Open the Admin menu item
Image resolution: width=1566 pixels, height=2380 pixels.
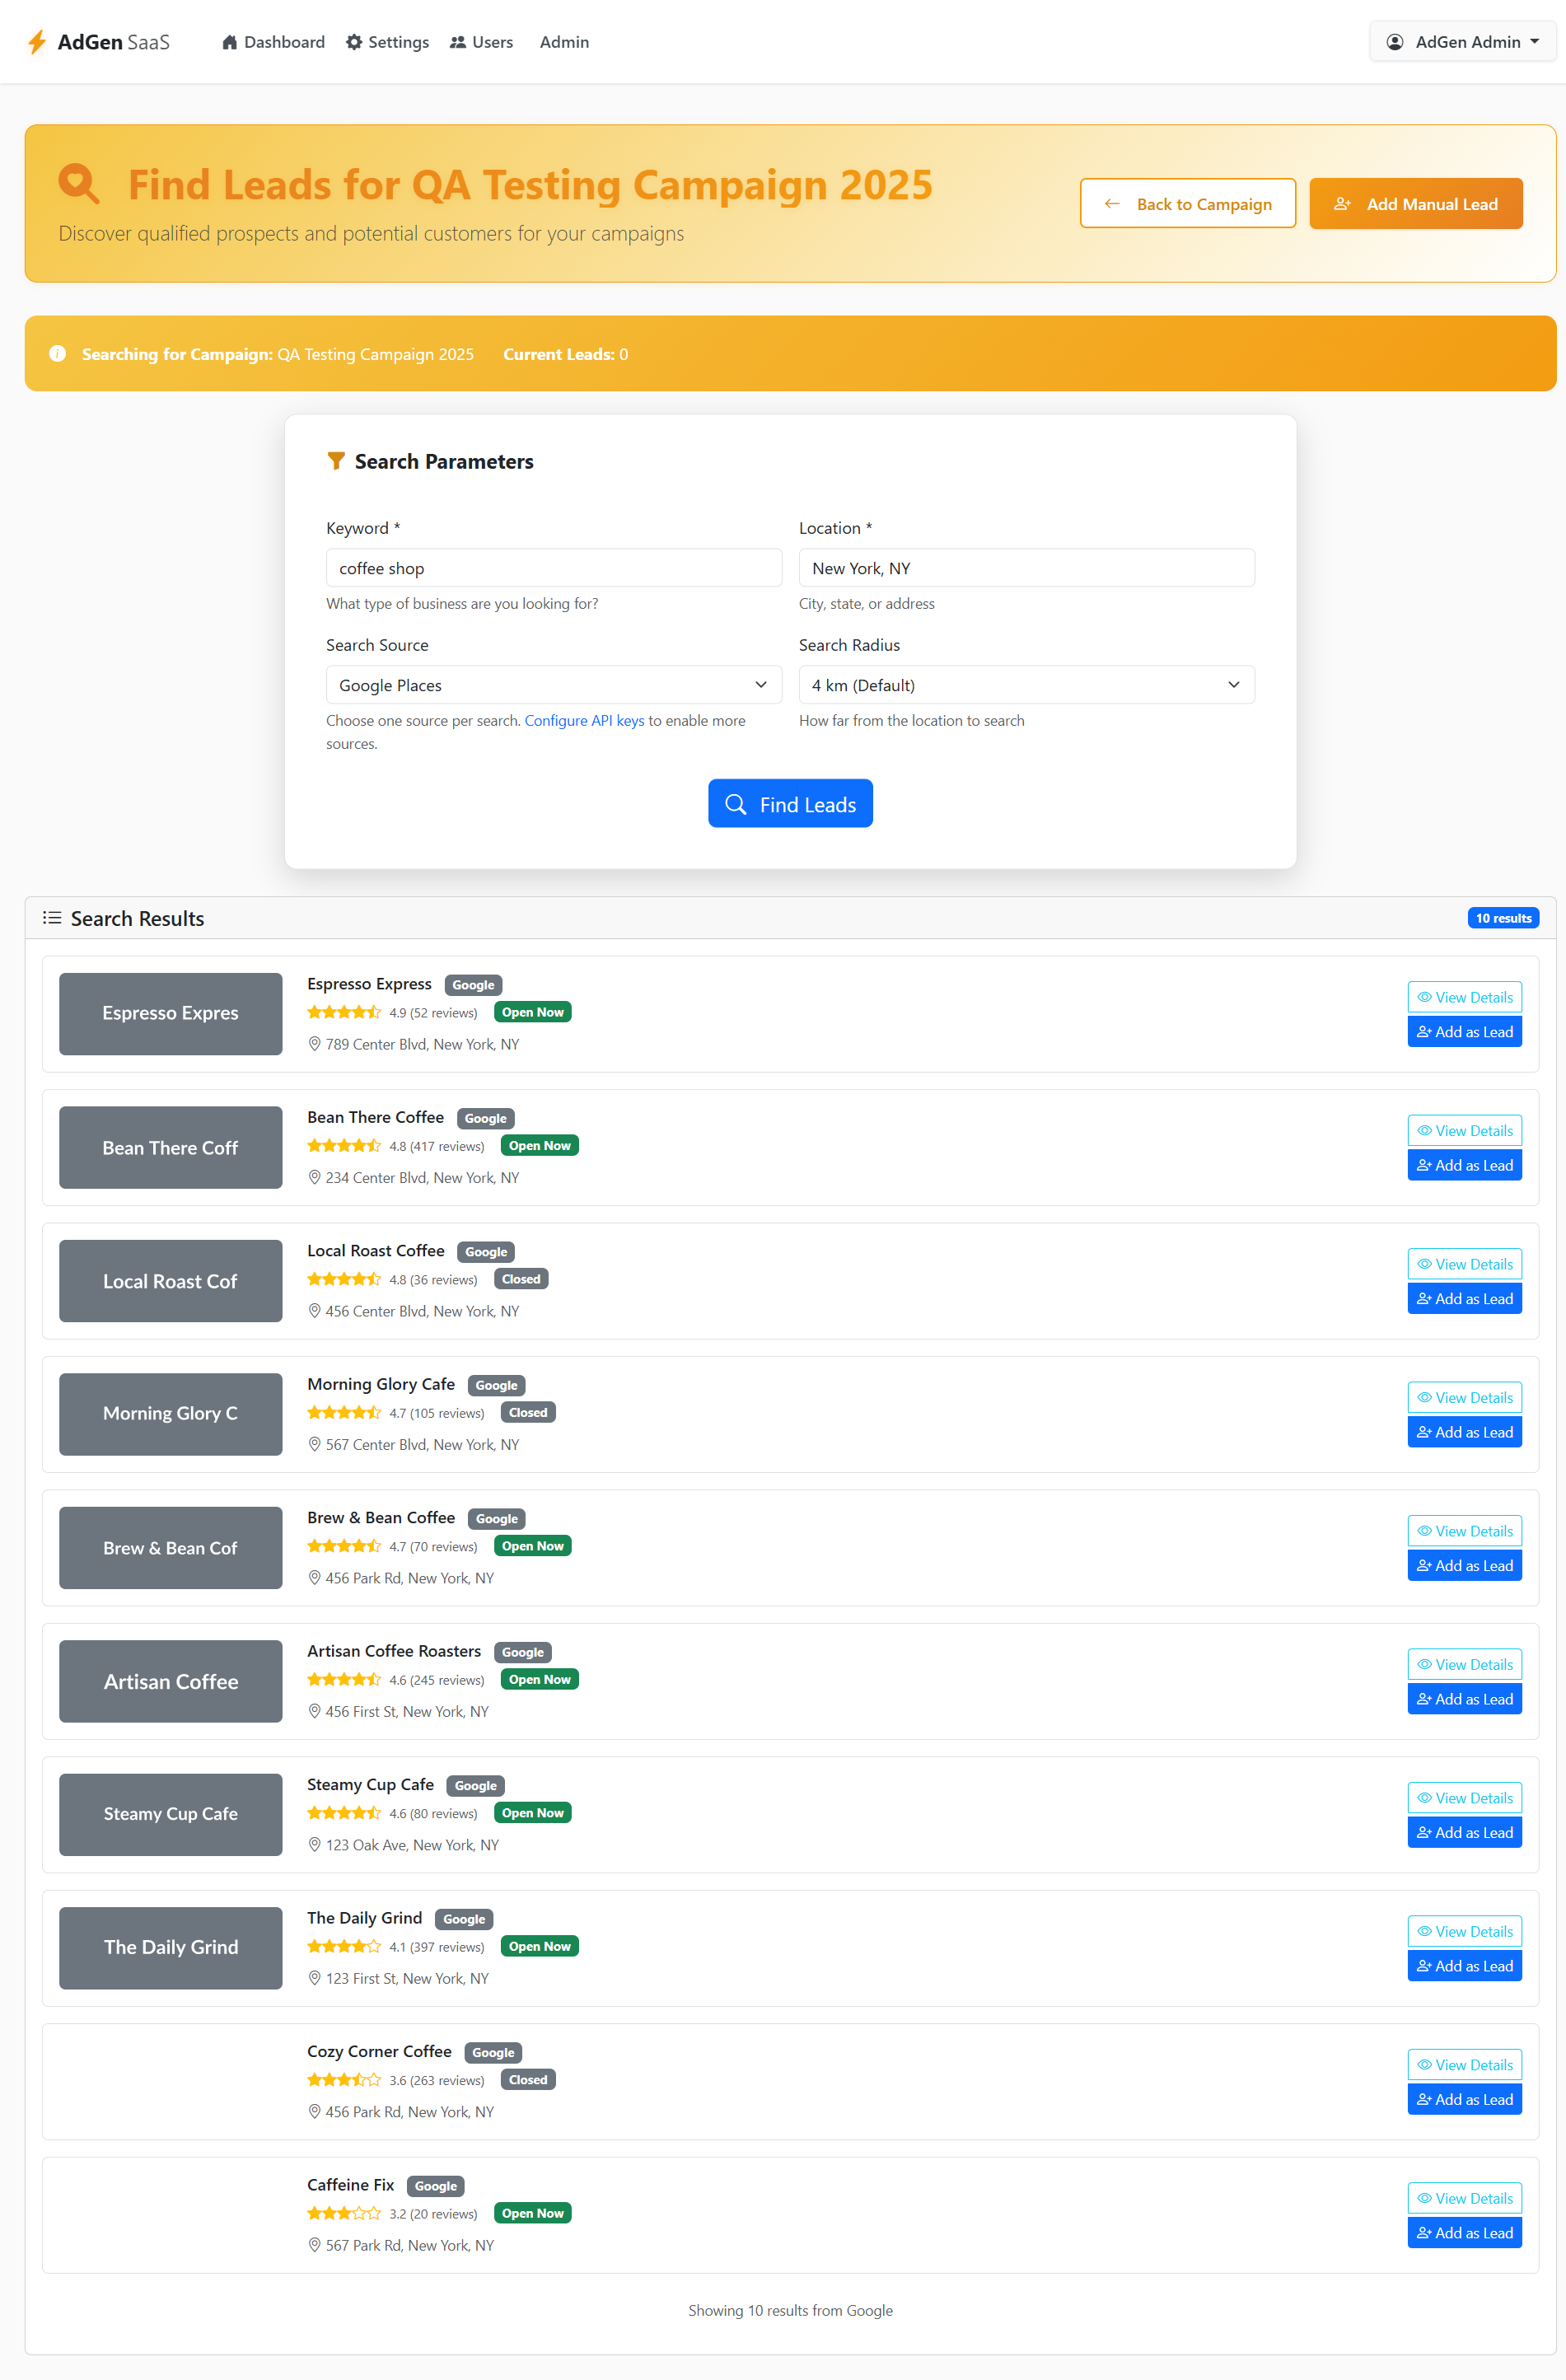point(564,42)
